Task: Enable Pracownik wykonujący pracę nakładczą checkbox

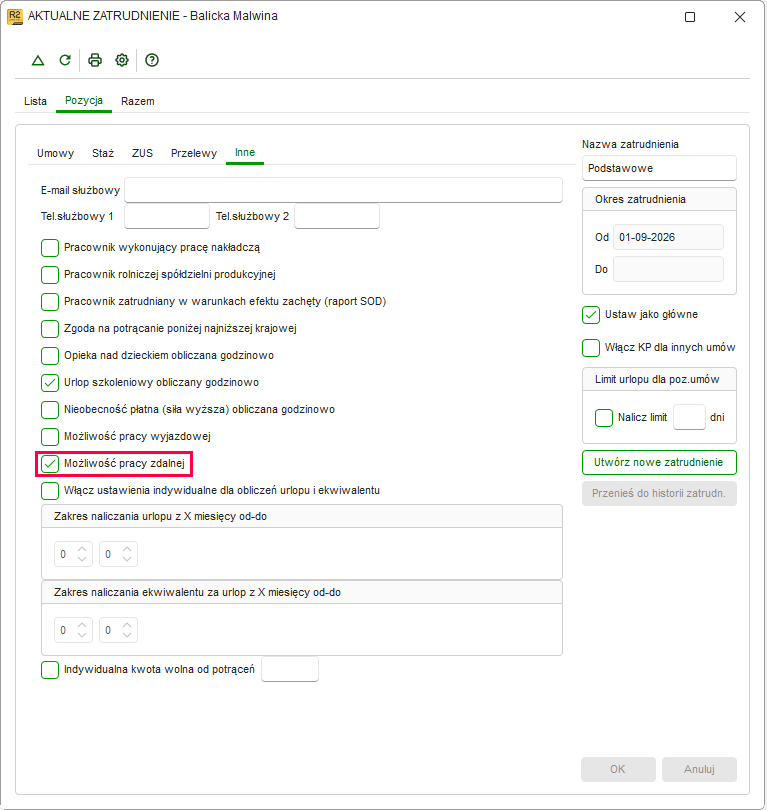Action: (x=50, y=248)
